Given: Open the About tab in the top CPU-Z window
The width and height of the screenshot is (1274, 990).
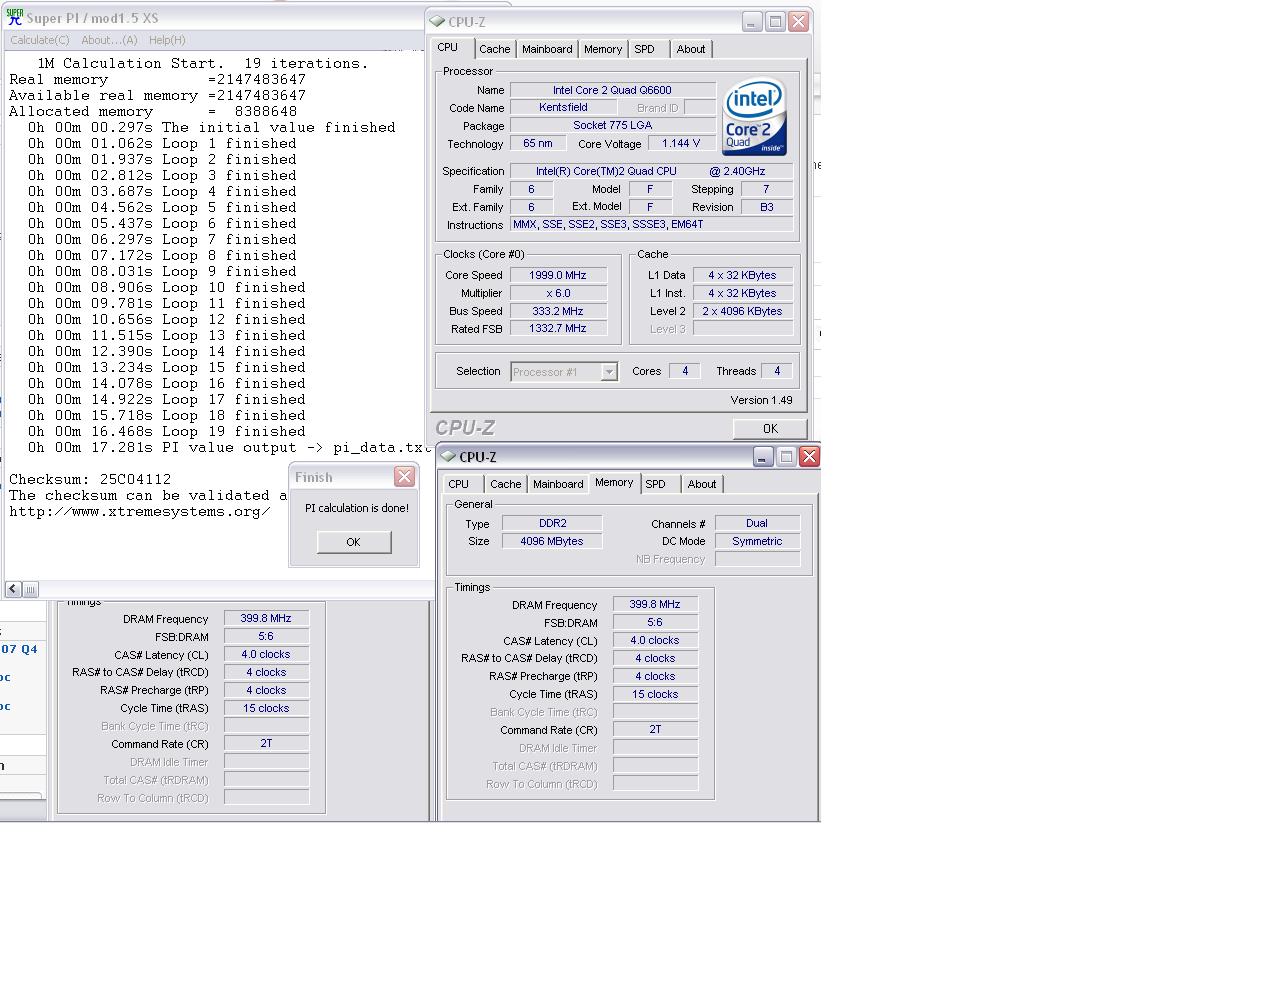Looking at the screenshot, I should [690, 49].
